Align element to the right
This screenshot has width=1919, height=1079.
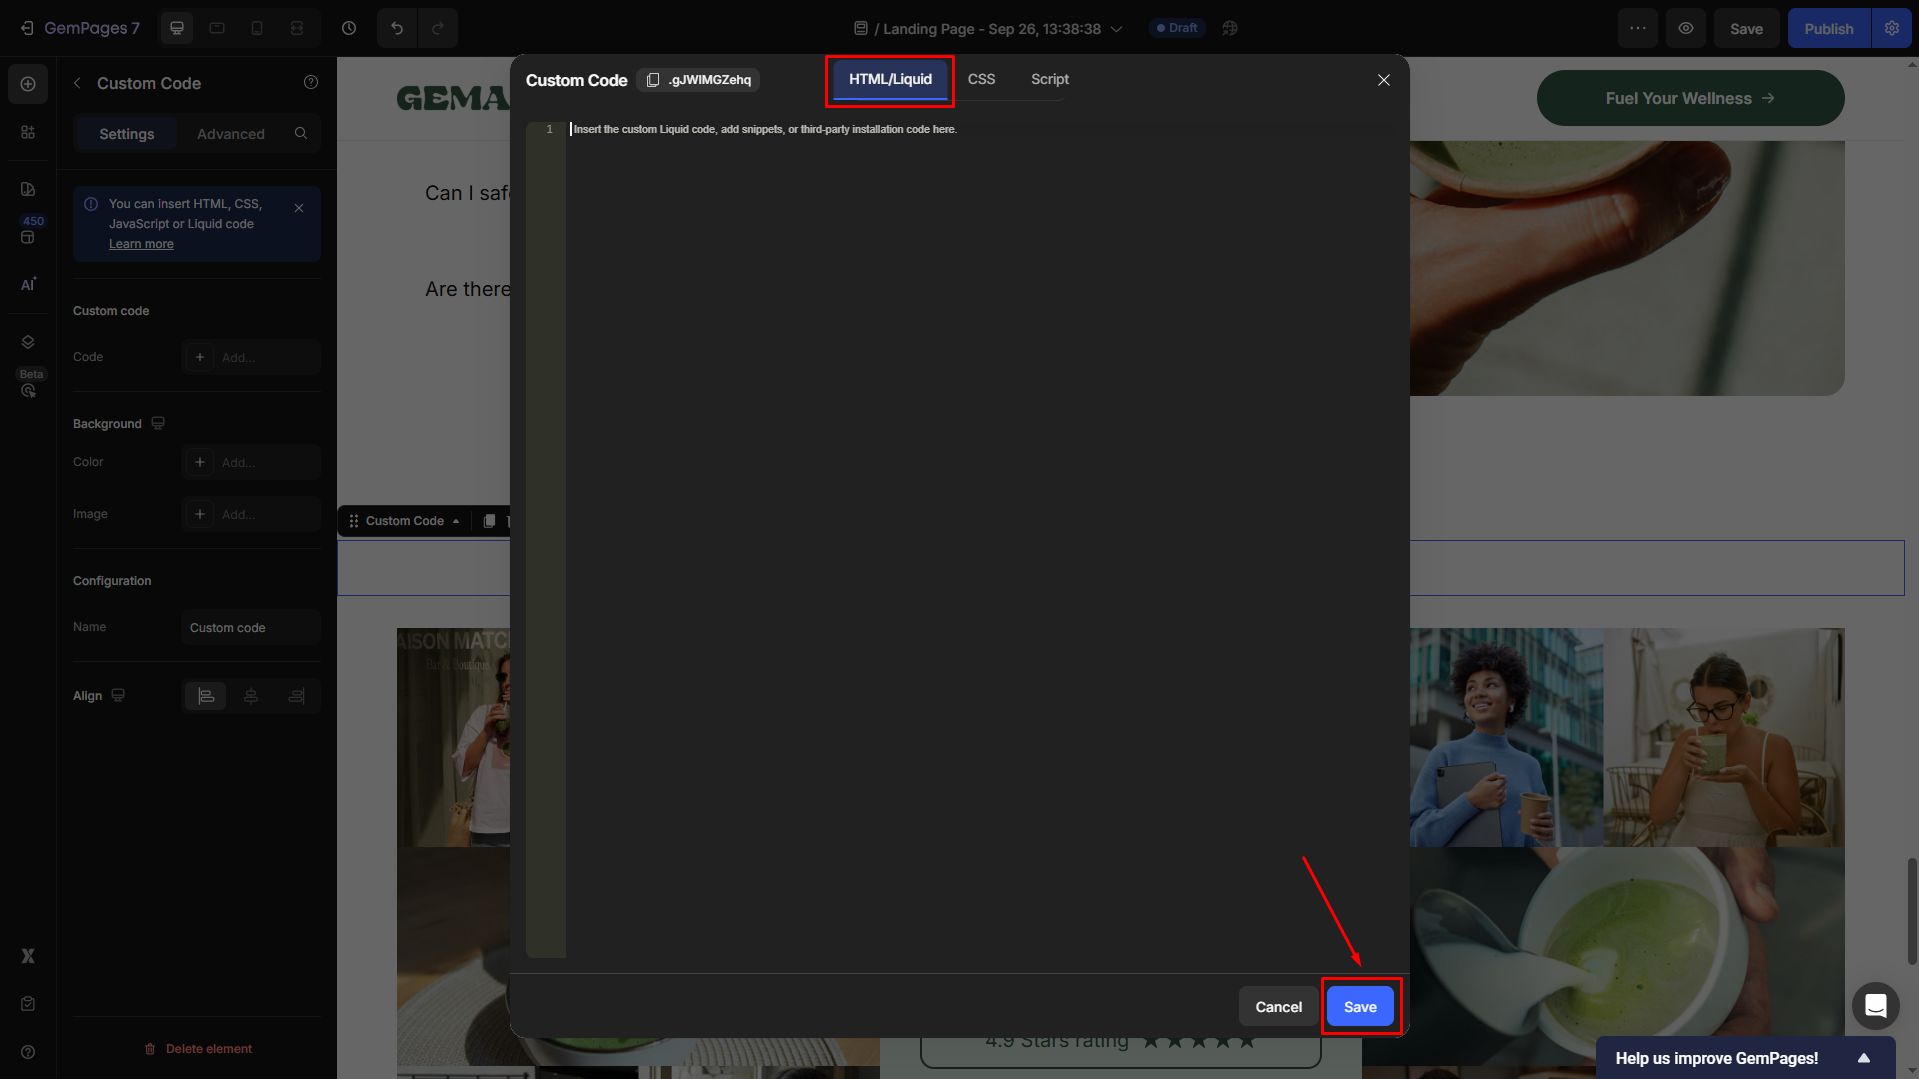(x=296, y=696)
